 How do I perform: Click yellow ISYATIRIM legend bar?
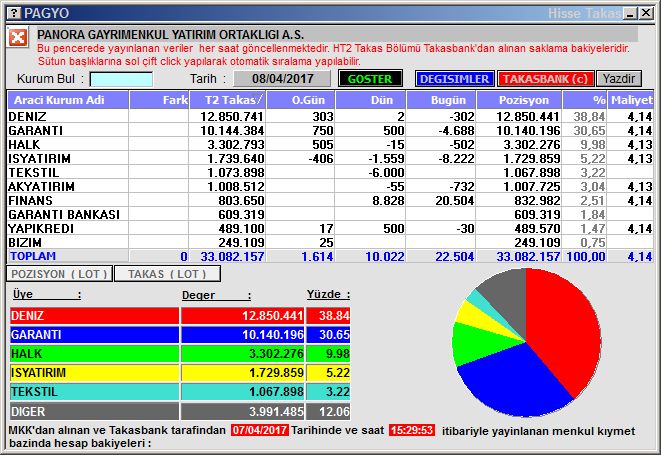(94, 373)
